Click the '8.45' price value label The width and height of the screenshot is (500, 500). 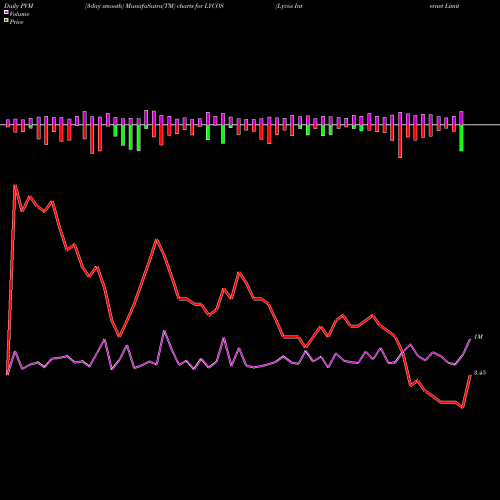point(480,373)
